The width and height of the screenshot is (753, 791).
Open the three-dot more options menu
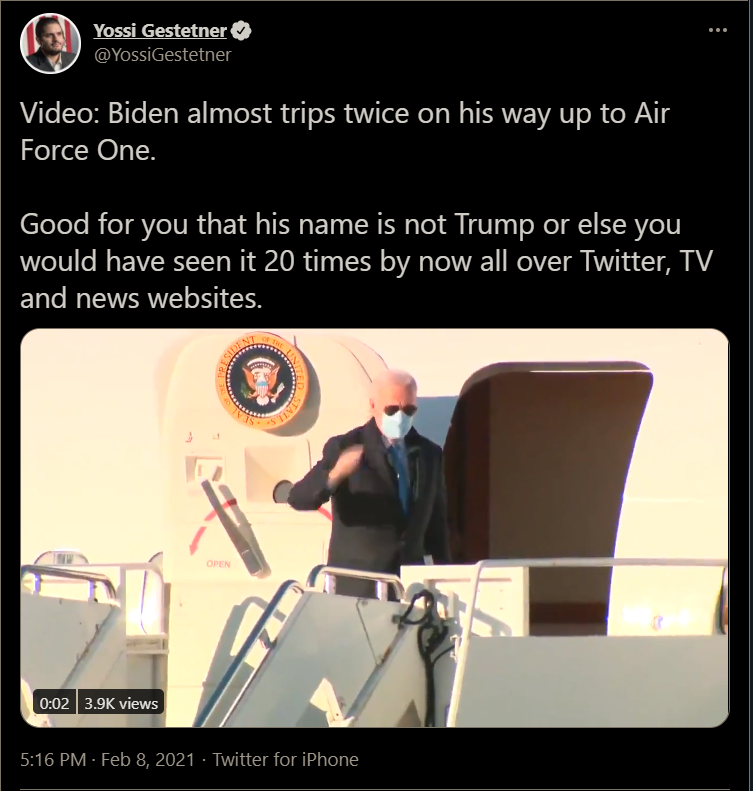(718, 30)
